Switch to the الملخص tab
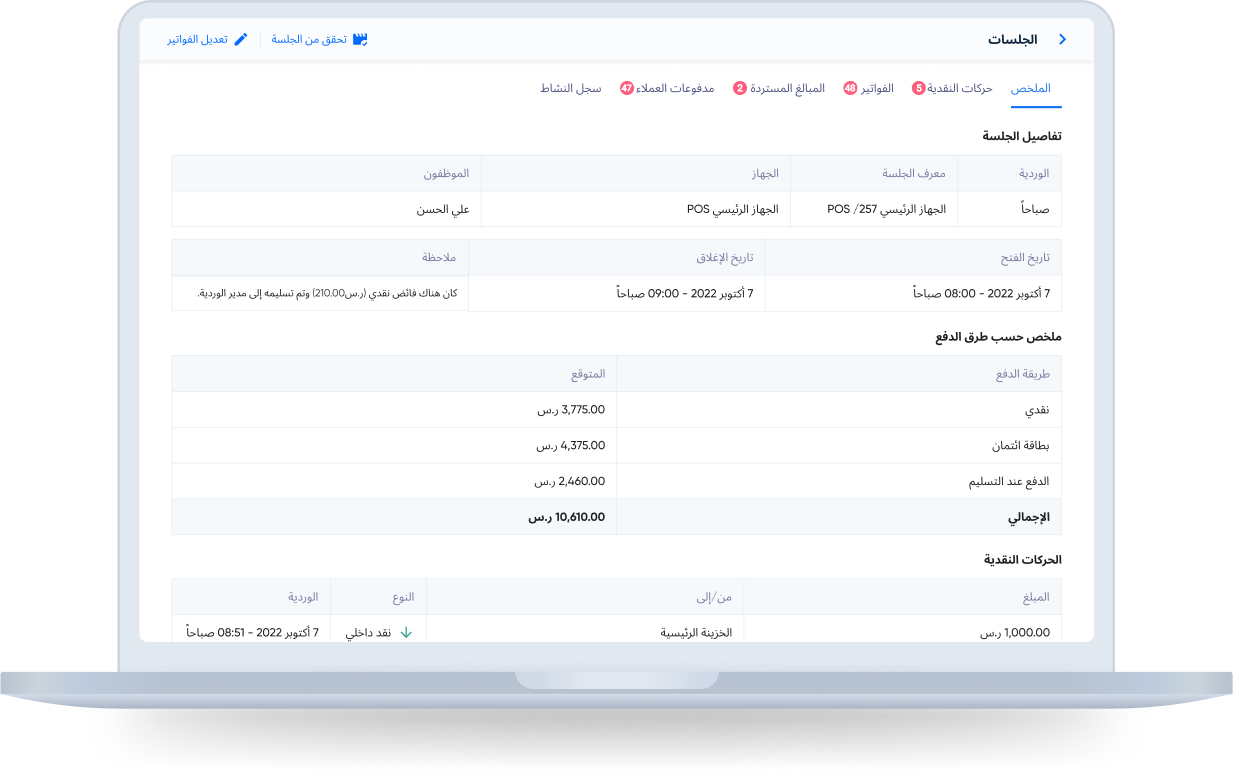 pos(1030,88)
